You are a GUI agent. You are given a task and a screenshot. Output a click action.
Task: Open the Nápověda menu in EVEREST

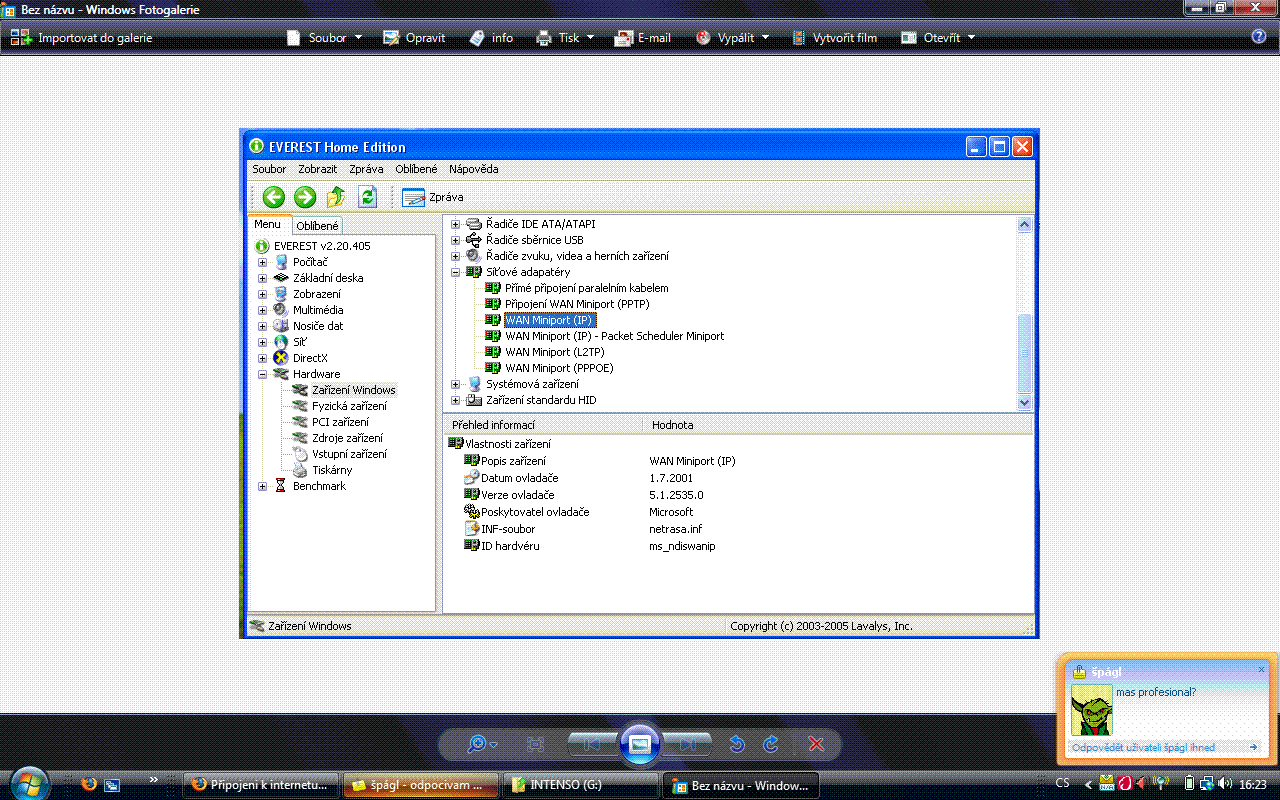[x=473, y=169]
